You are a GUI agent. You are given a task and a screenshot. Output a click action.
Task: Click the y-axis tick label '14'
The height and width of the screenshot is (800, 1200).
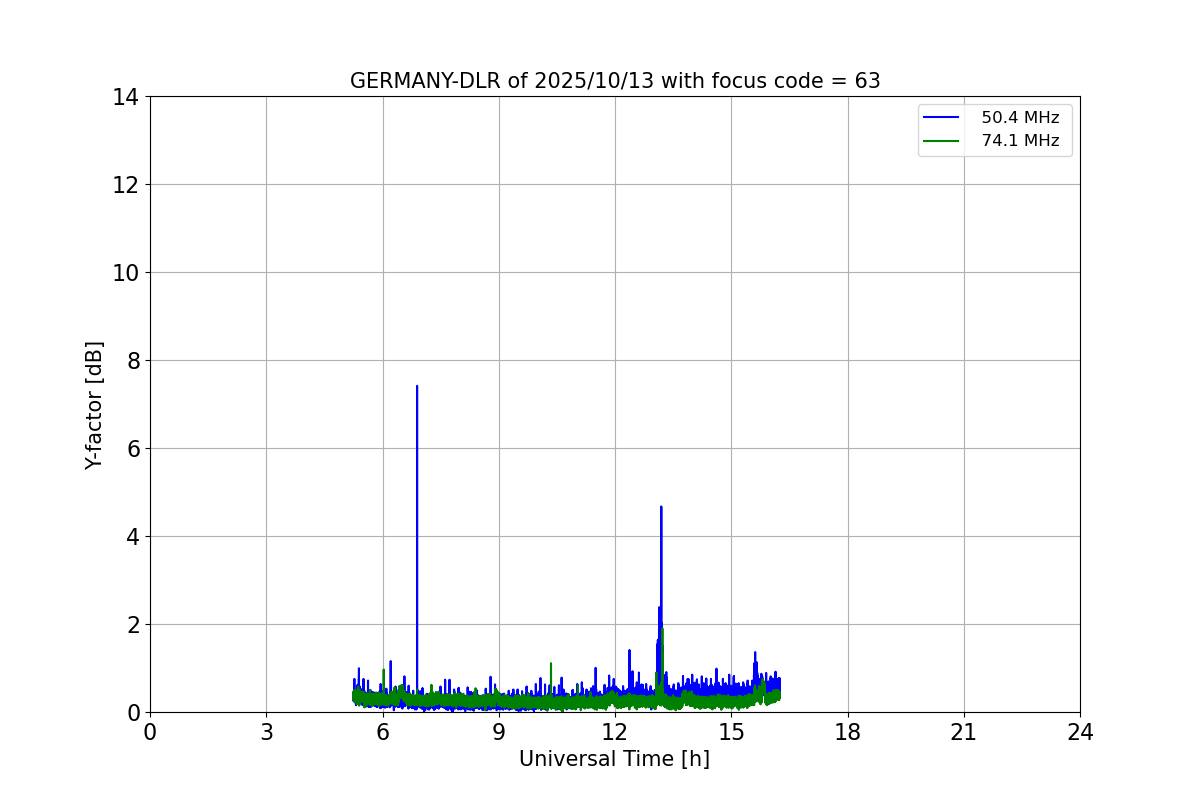point(126,97)
